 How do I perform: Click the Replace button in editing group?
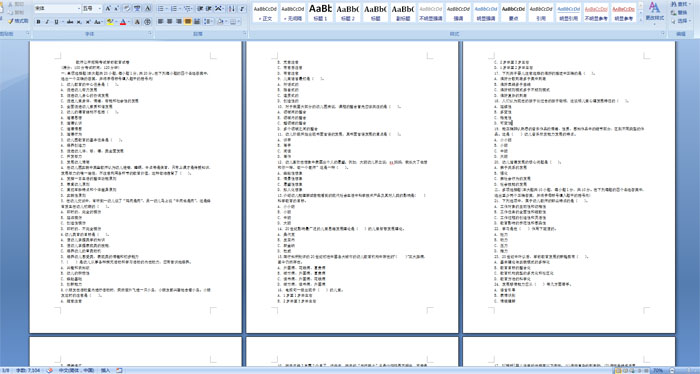click(x=679, y=12)
